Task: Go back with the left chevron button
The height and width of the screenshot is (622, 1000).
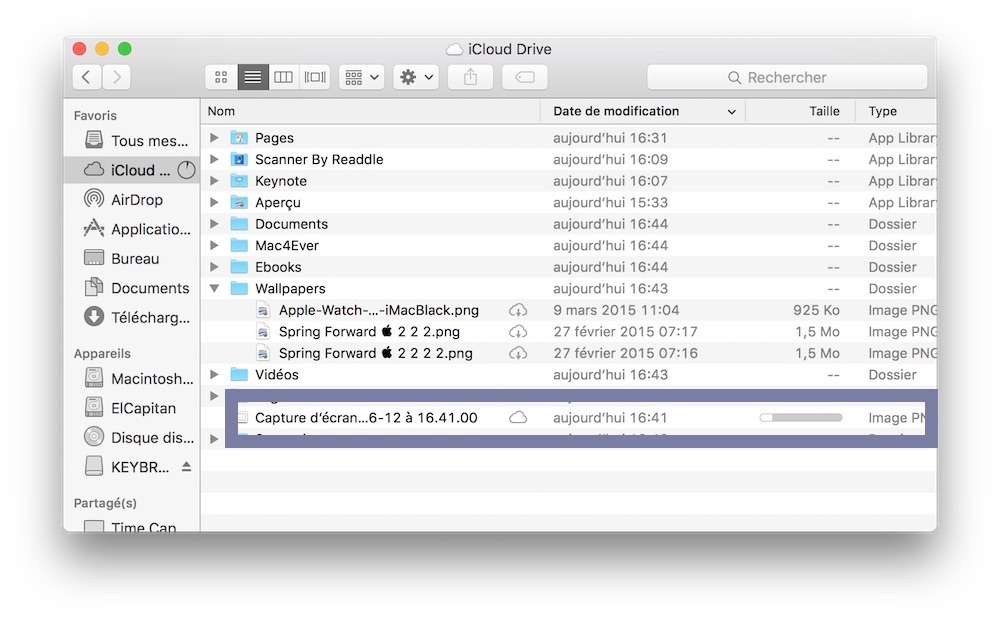Action: [86, 77]
